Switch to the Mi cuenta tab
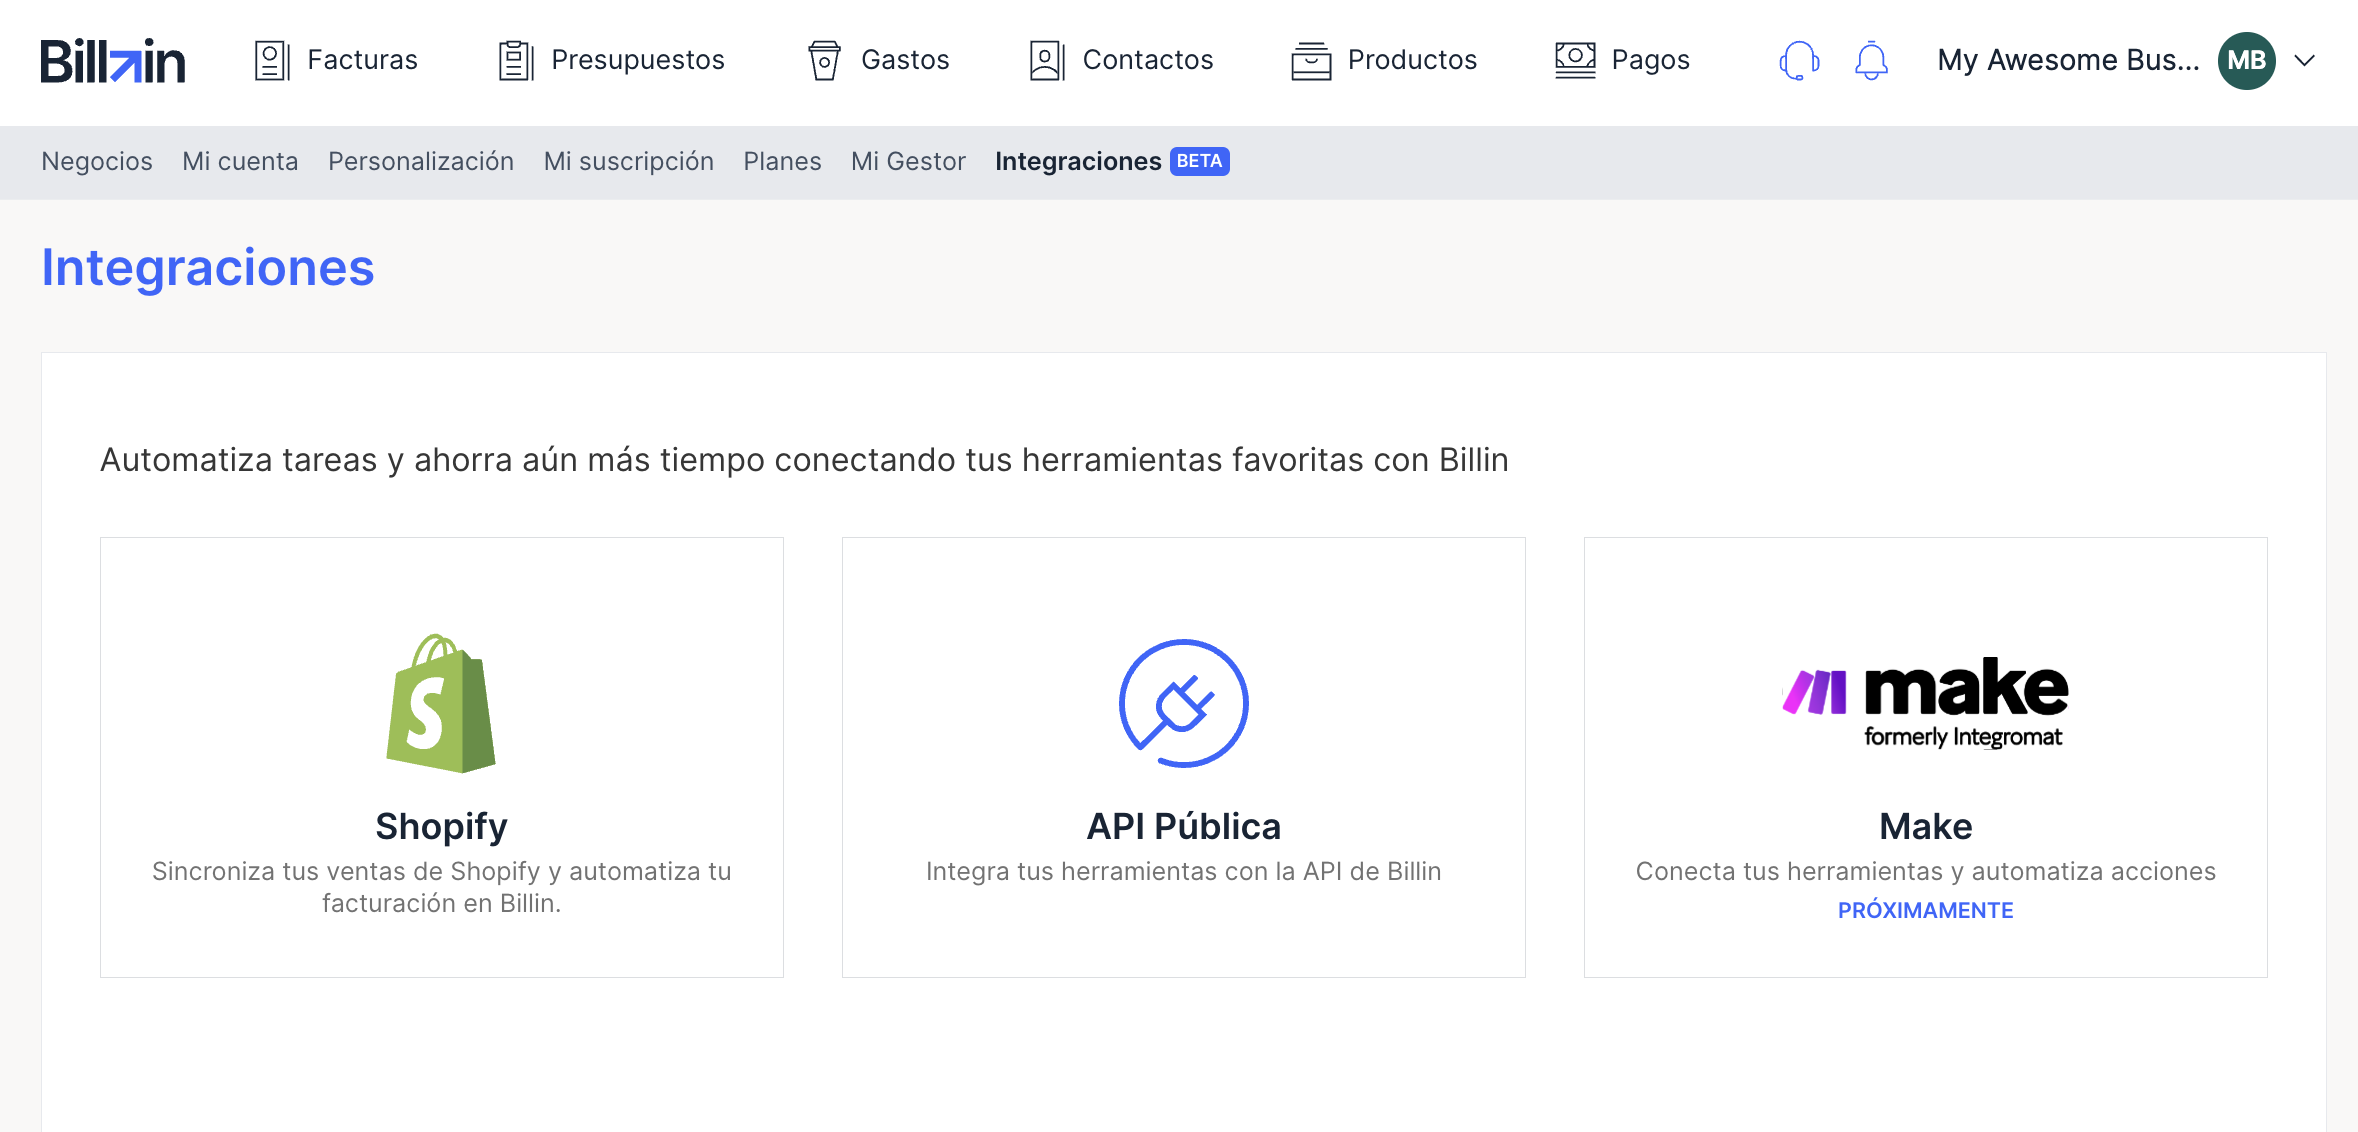Screen dimensions: 2358x1132 click(240, 161)
